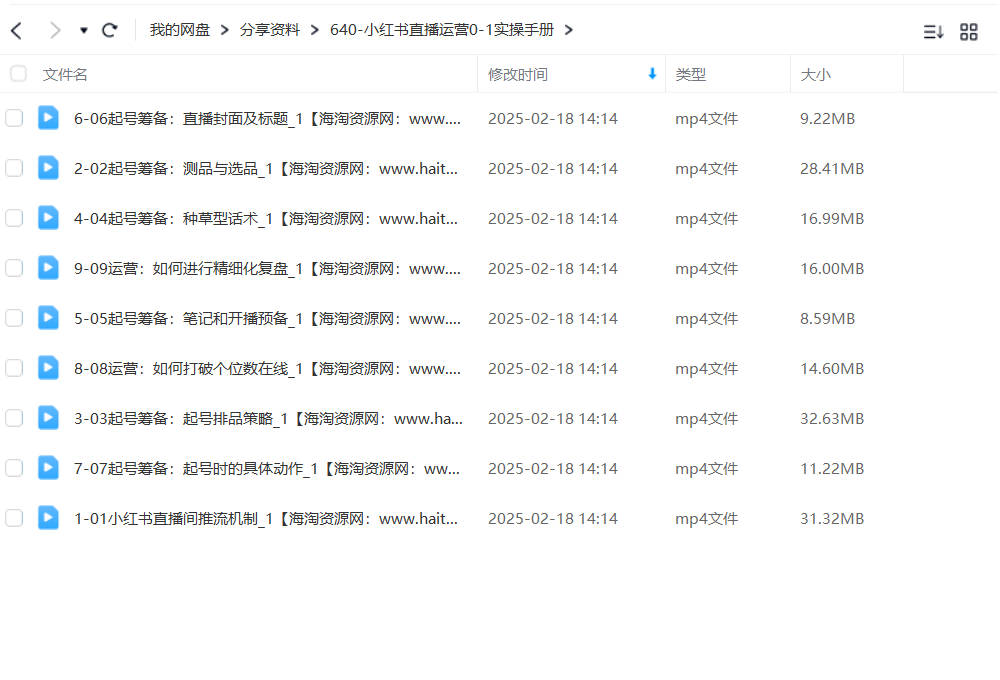Check the box for 7-07起号筹备 file
1000x680 pixels.
tap(14, 468)
